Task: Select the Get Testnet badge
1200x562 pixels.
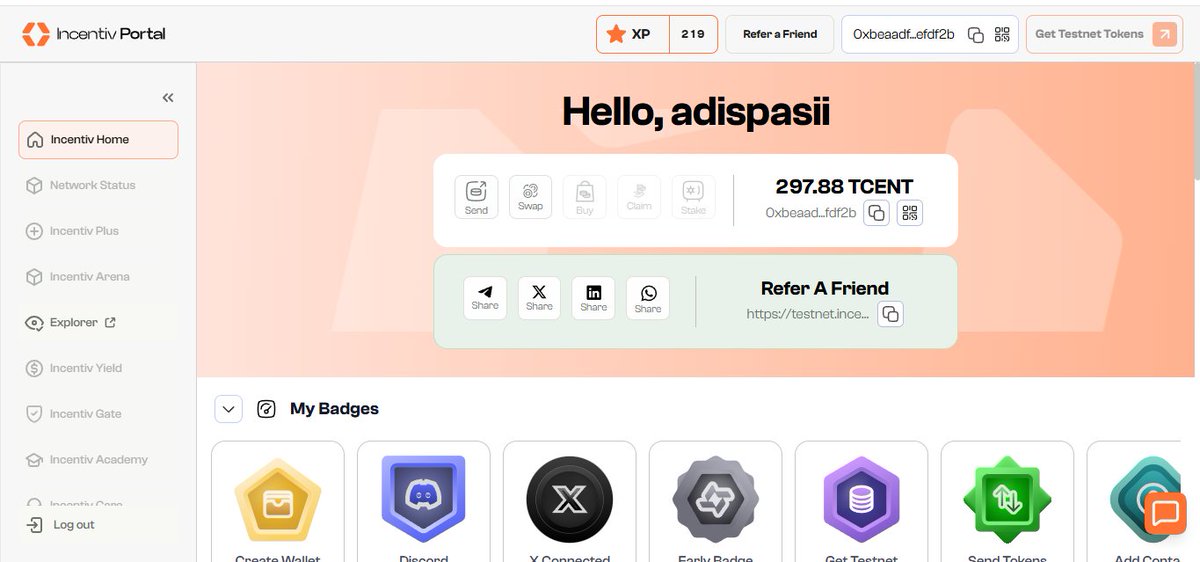Action: [862, 502]
